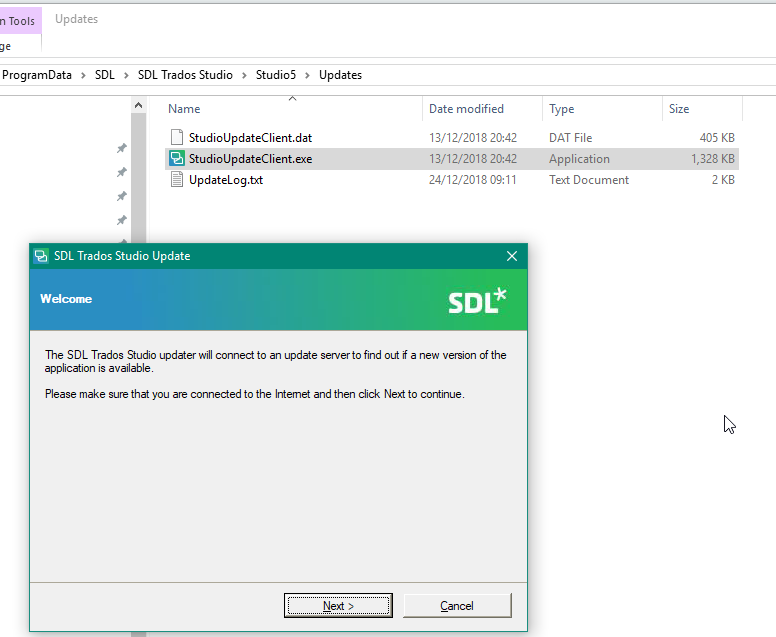Close the SDL Trados Studio Update dialog
This screenshot has height=637, width=776.
[x=512, y=256]
